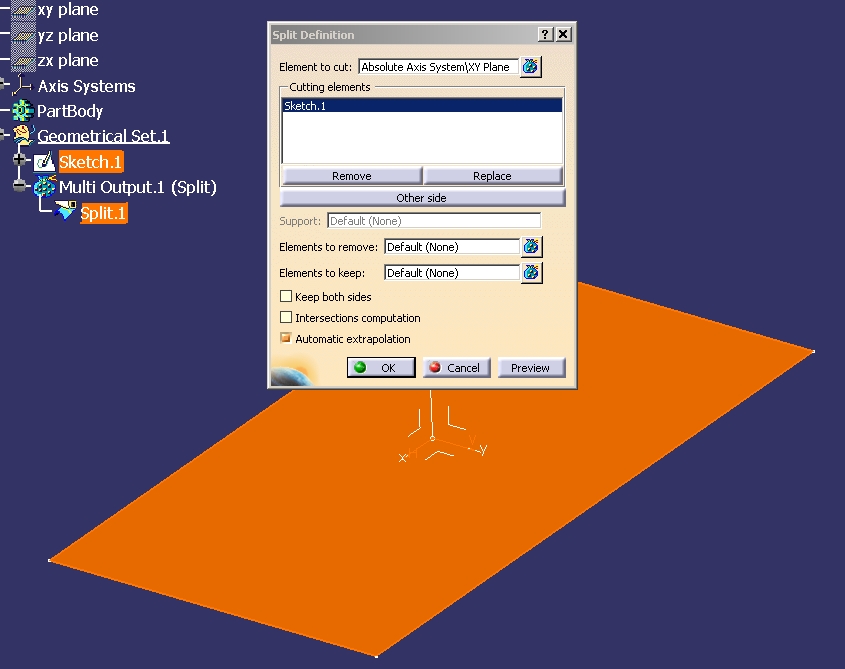Click the Elements to keep field

452,273
